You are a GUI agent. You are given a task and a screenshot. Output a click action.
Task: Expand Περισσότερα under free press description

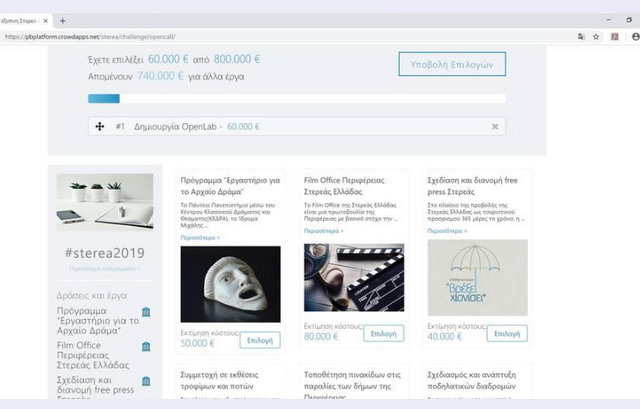446,231
